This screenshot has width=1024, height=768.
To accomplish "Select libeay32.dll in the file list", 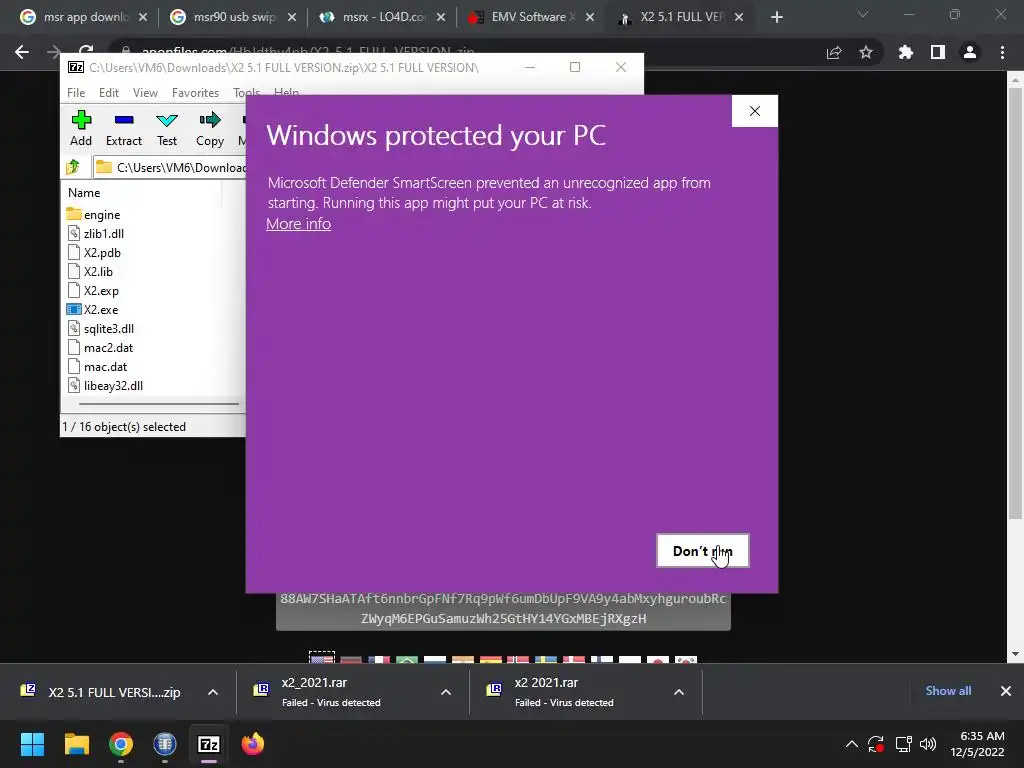I will [105, 385].
